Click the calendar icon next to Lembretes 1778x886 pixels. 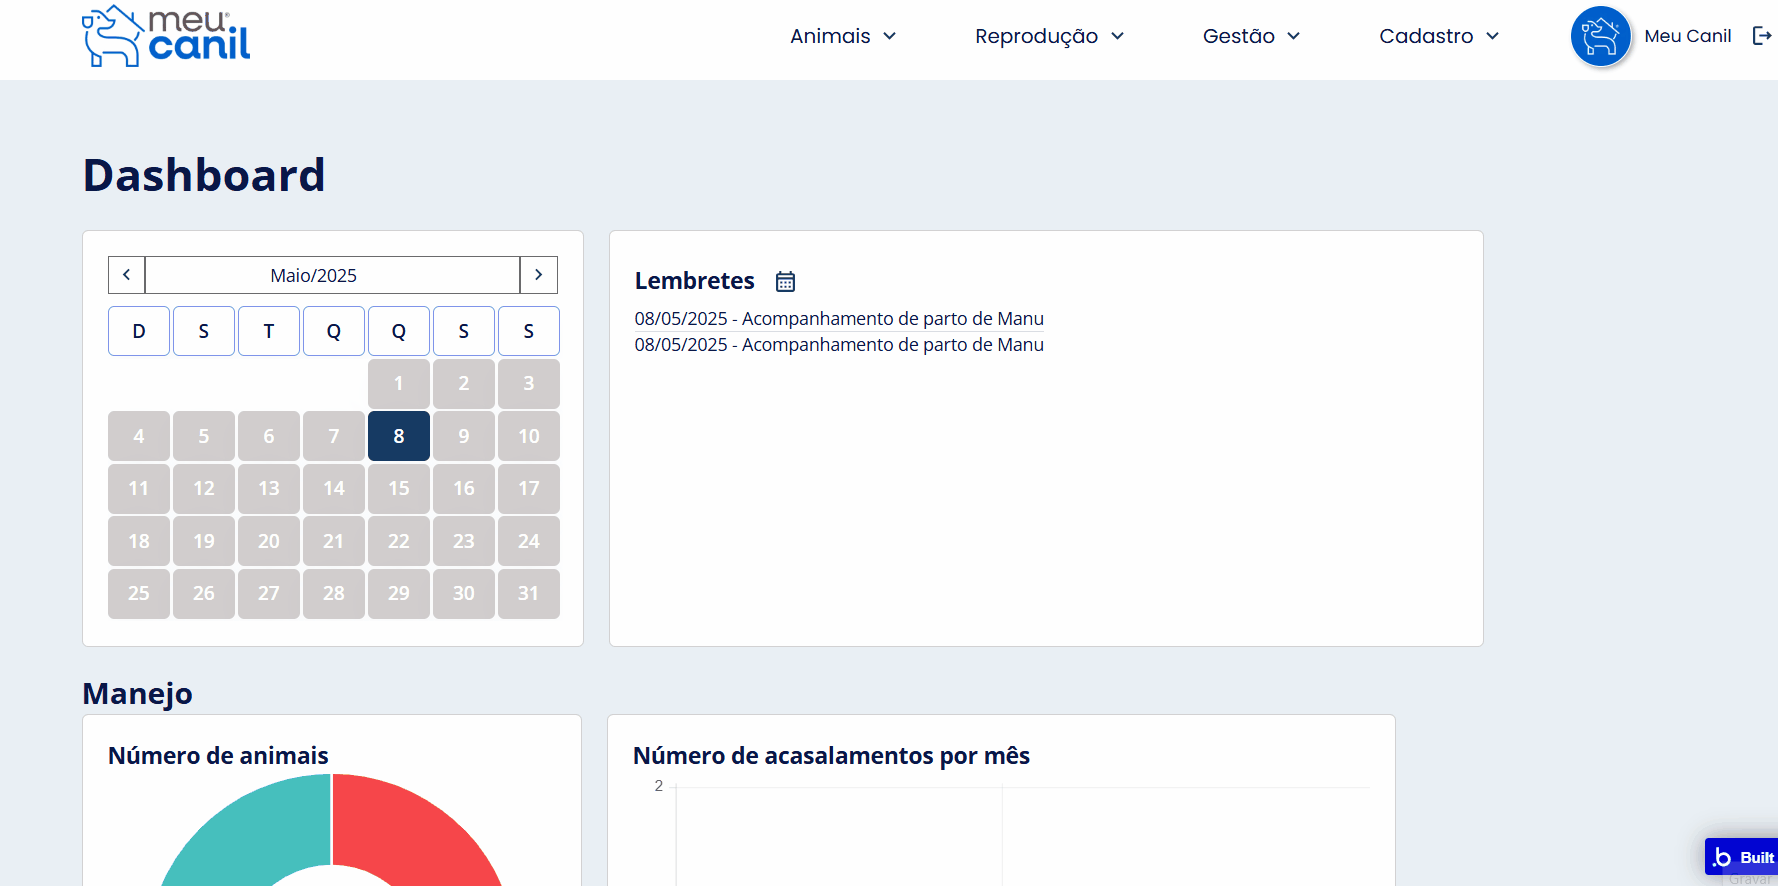click(785, 282)
